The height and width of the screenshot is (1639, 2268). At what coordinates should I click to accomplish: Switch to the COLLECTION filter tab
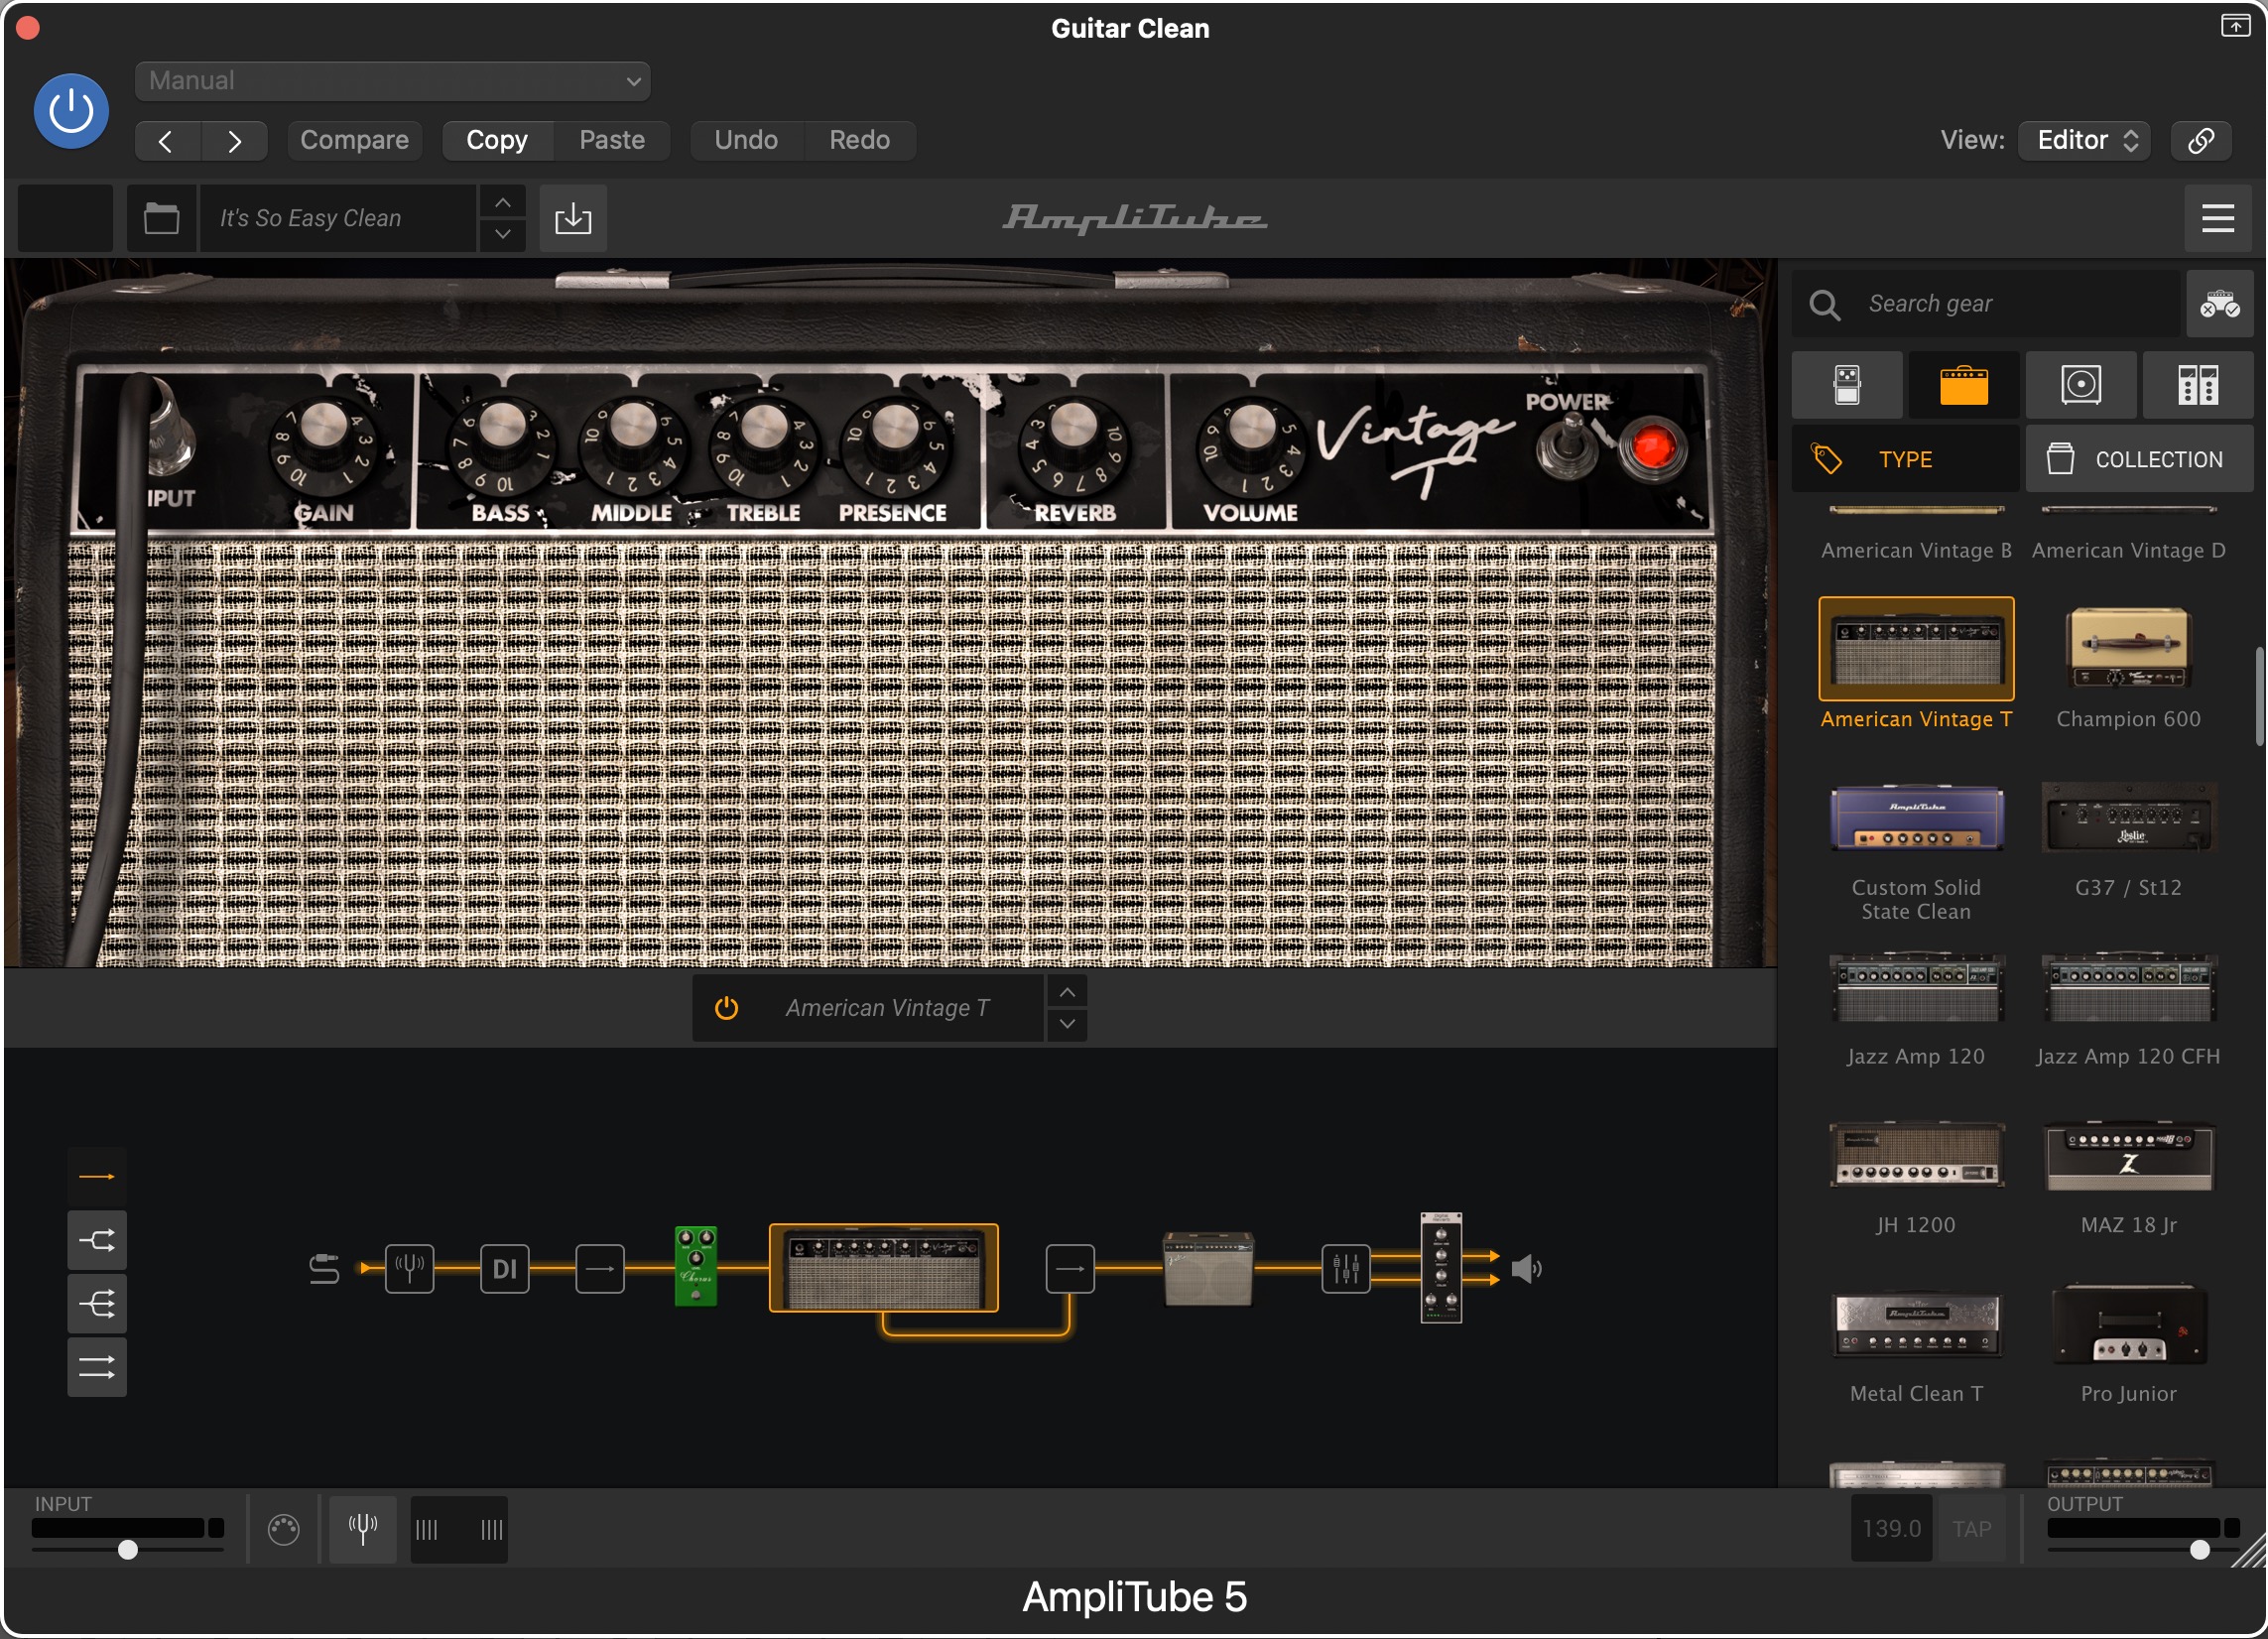coord(2139,459)
